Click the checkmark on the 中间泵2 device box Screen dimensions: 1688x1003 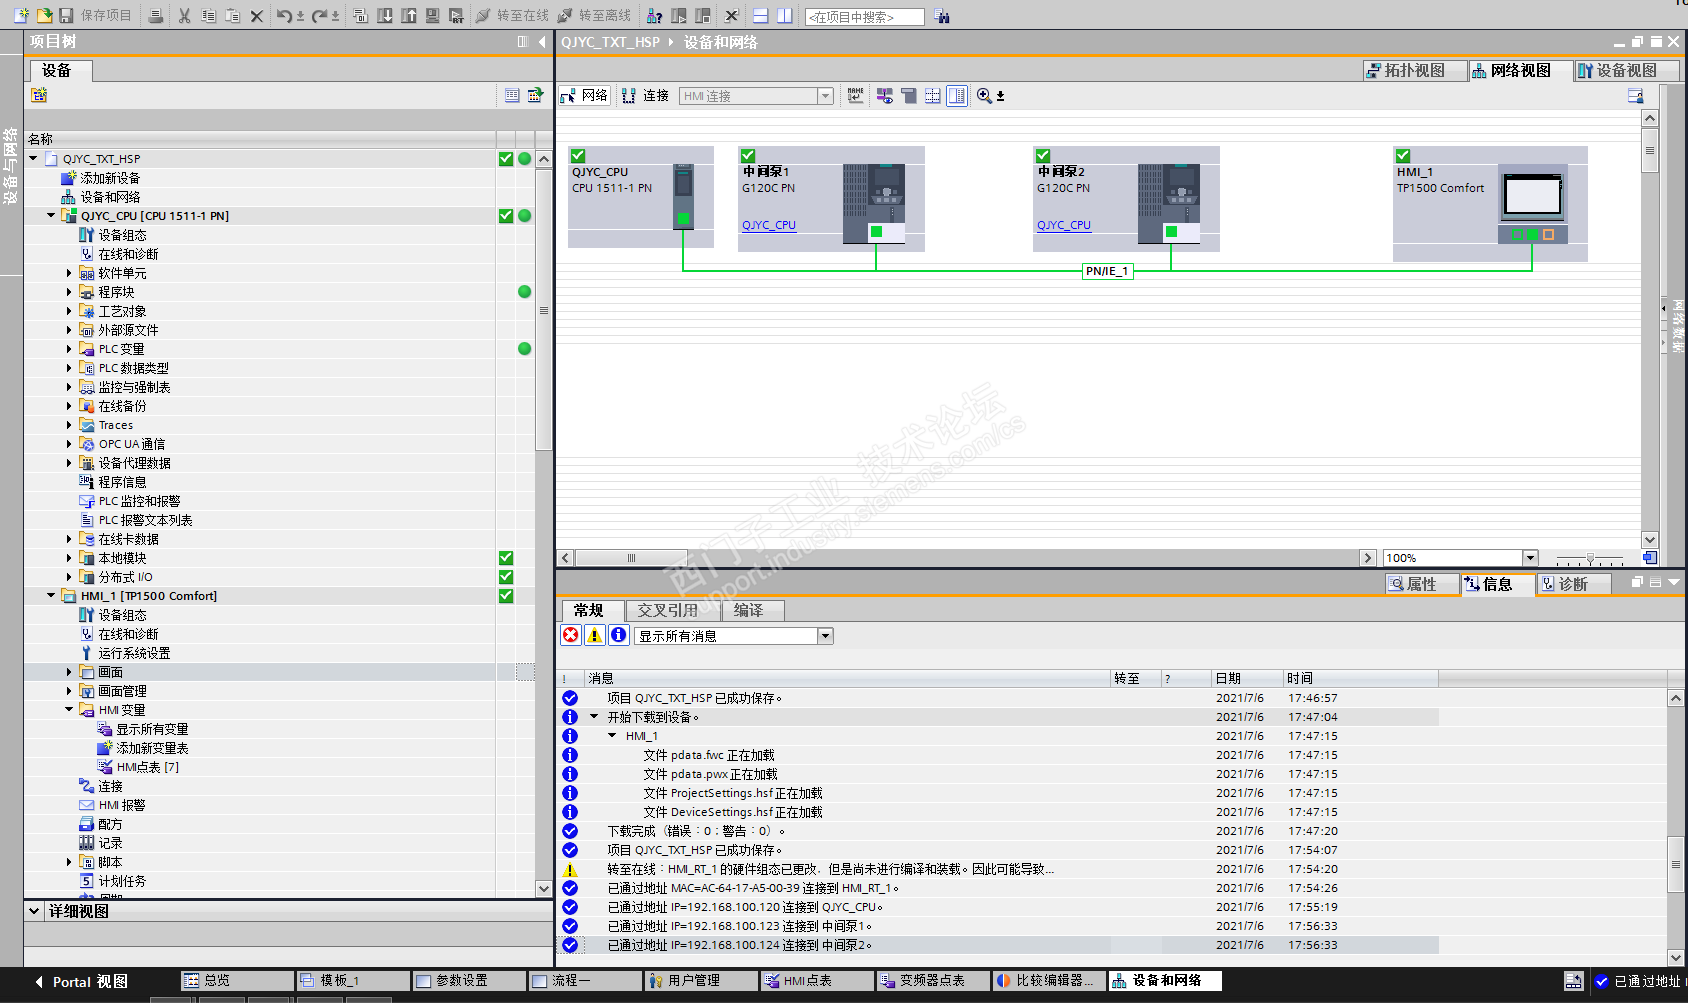coord(1043,155)
